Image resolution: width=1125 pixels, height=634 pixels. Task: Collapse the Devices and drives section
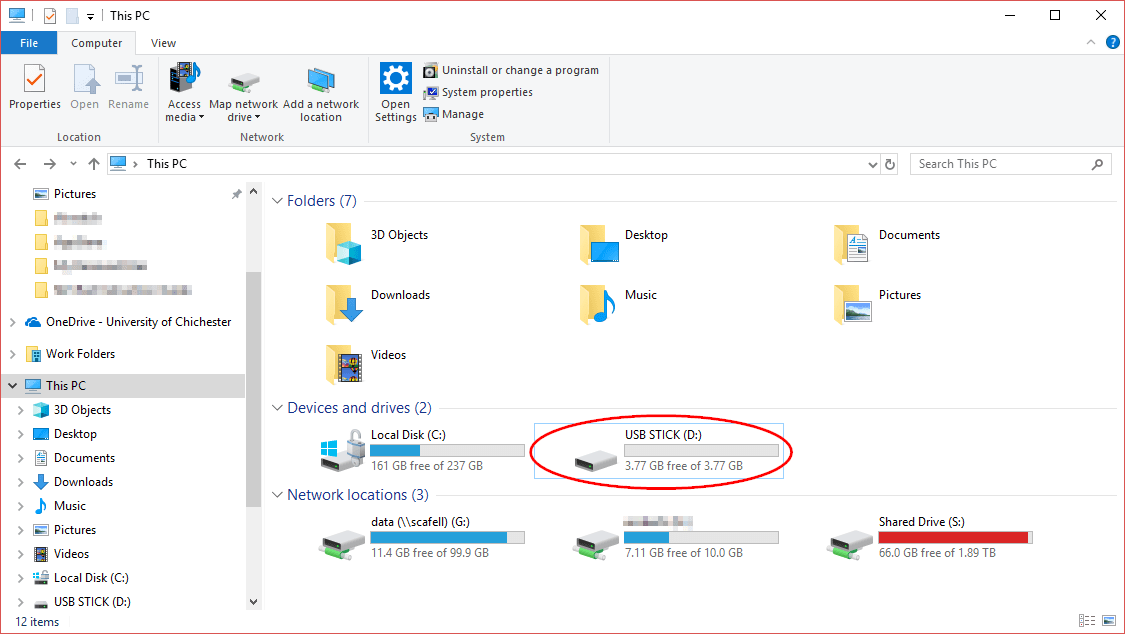[x=277, y=407]
